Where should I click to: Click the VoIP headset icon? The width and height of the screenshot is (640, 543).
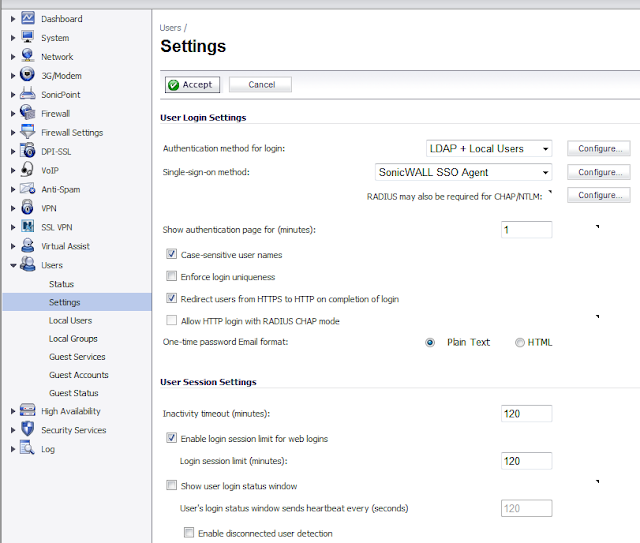click(28, 170)
